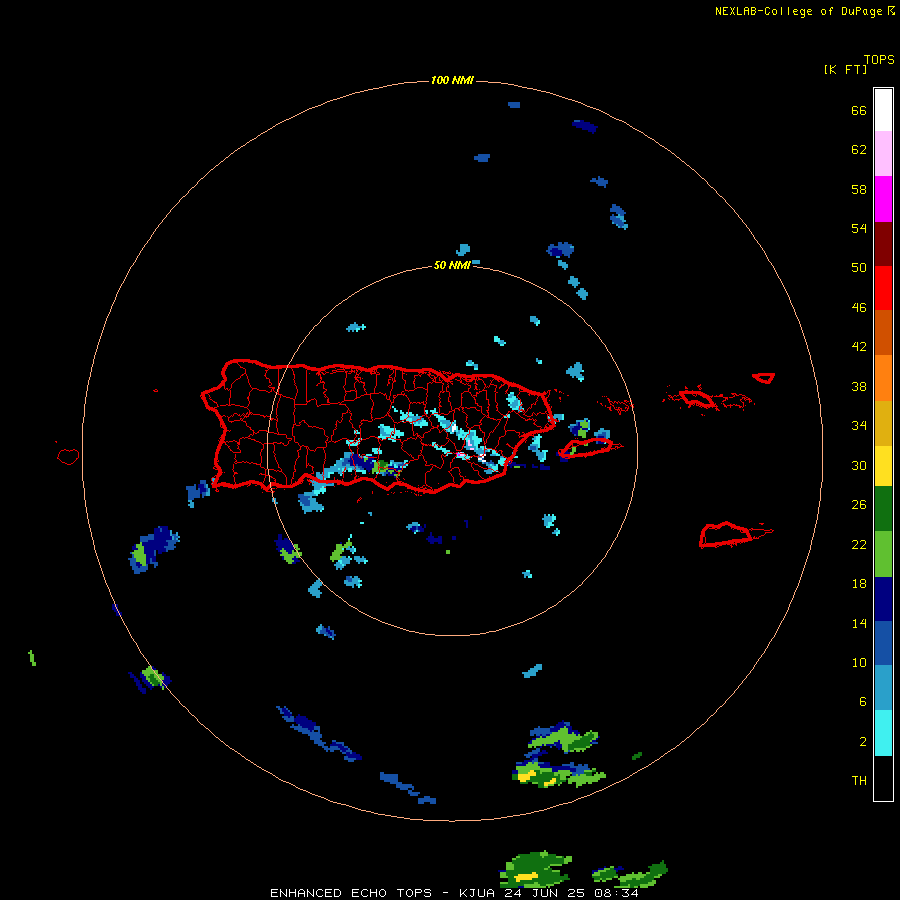Click the '100 NMI' range ring label
This screenshot has height=900, width=900.
click(452, 80)
